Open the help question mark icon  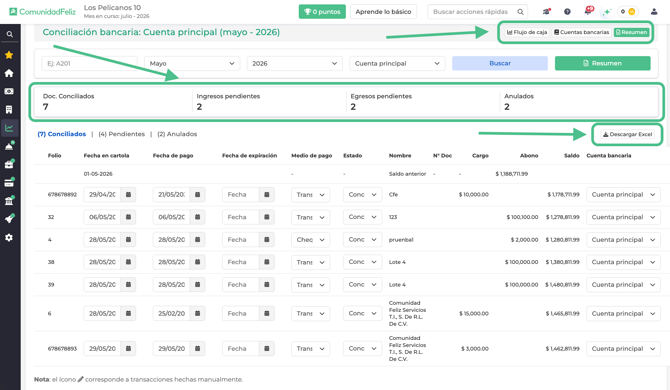pyautogui.click(x=567, y=12)
